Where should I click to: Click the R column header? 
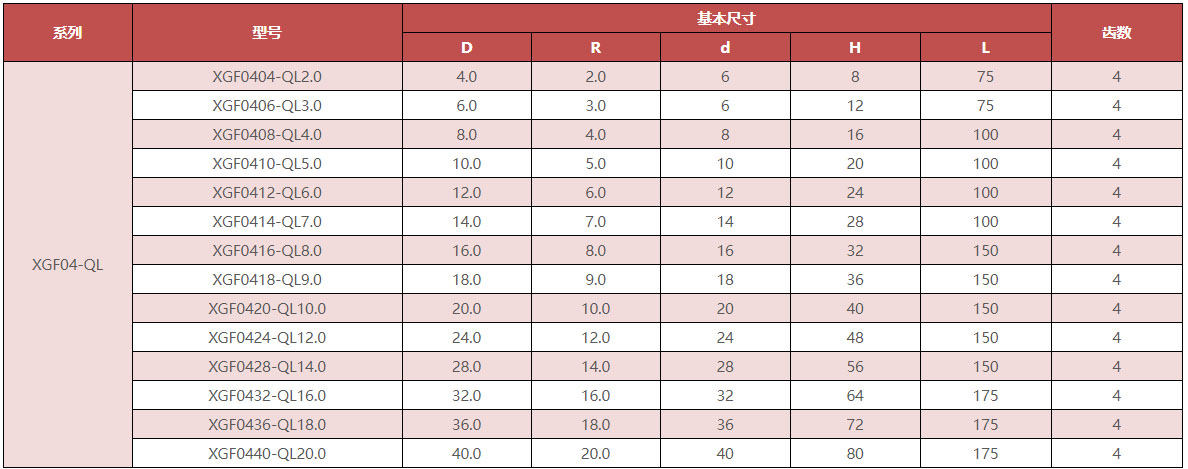596,47
